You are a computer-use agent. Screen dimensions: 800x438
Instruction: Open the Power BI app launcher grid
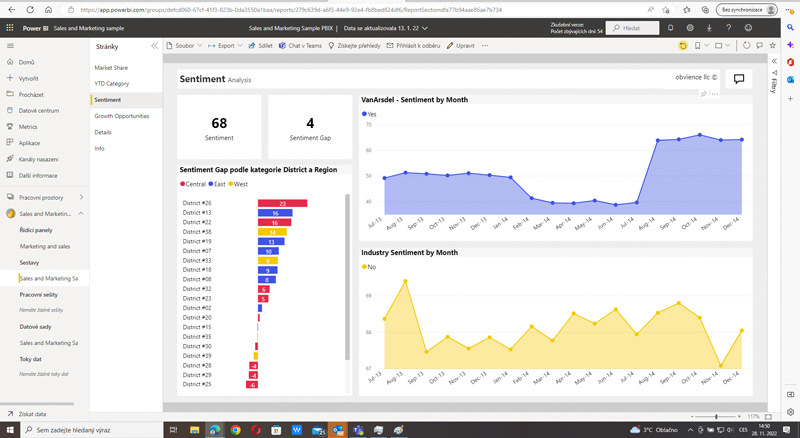pos(10,30)
